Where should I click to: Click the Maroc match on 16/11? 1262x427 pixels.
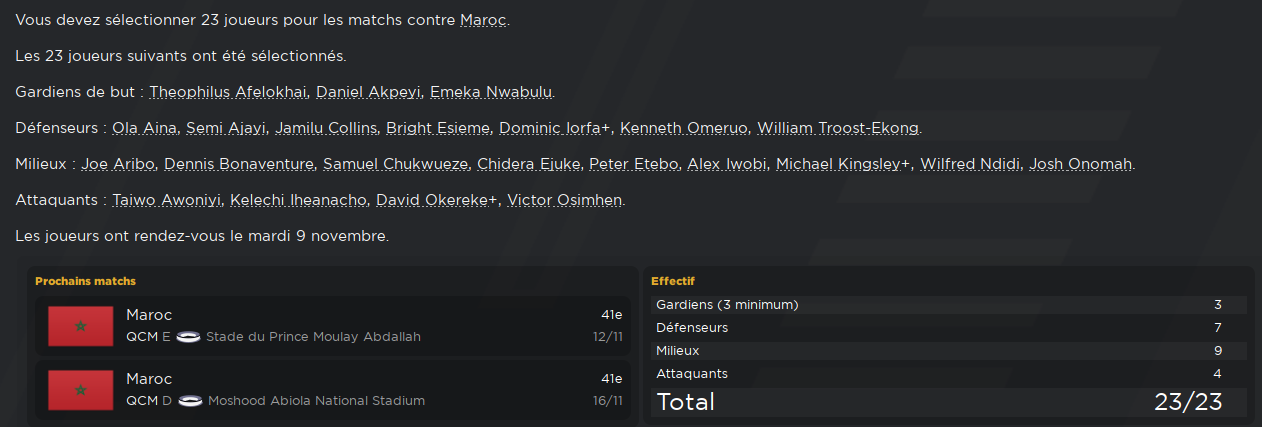[x=334, y=390]
